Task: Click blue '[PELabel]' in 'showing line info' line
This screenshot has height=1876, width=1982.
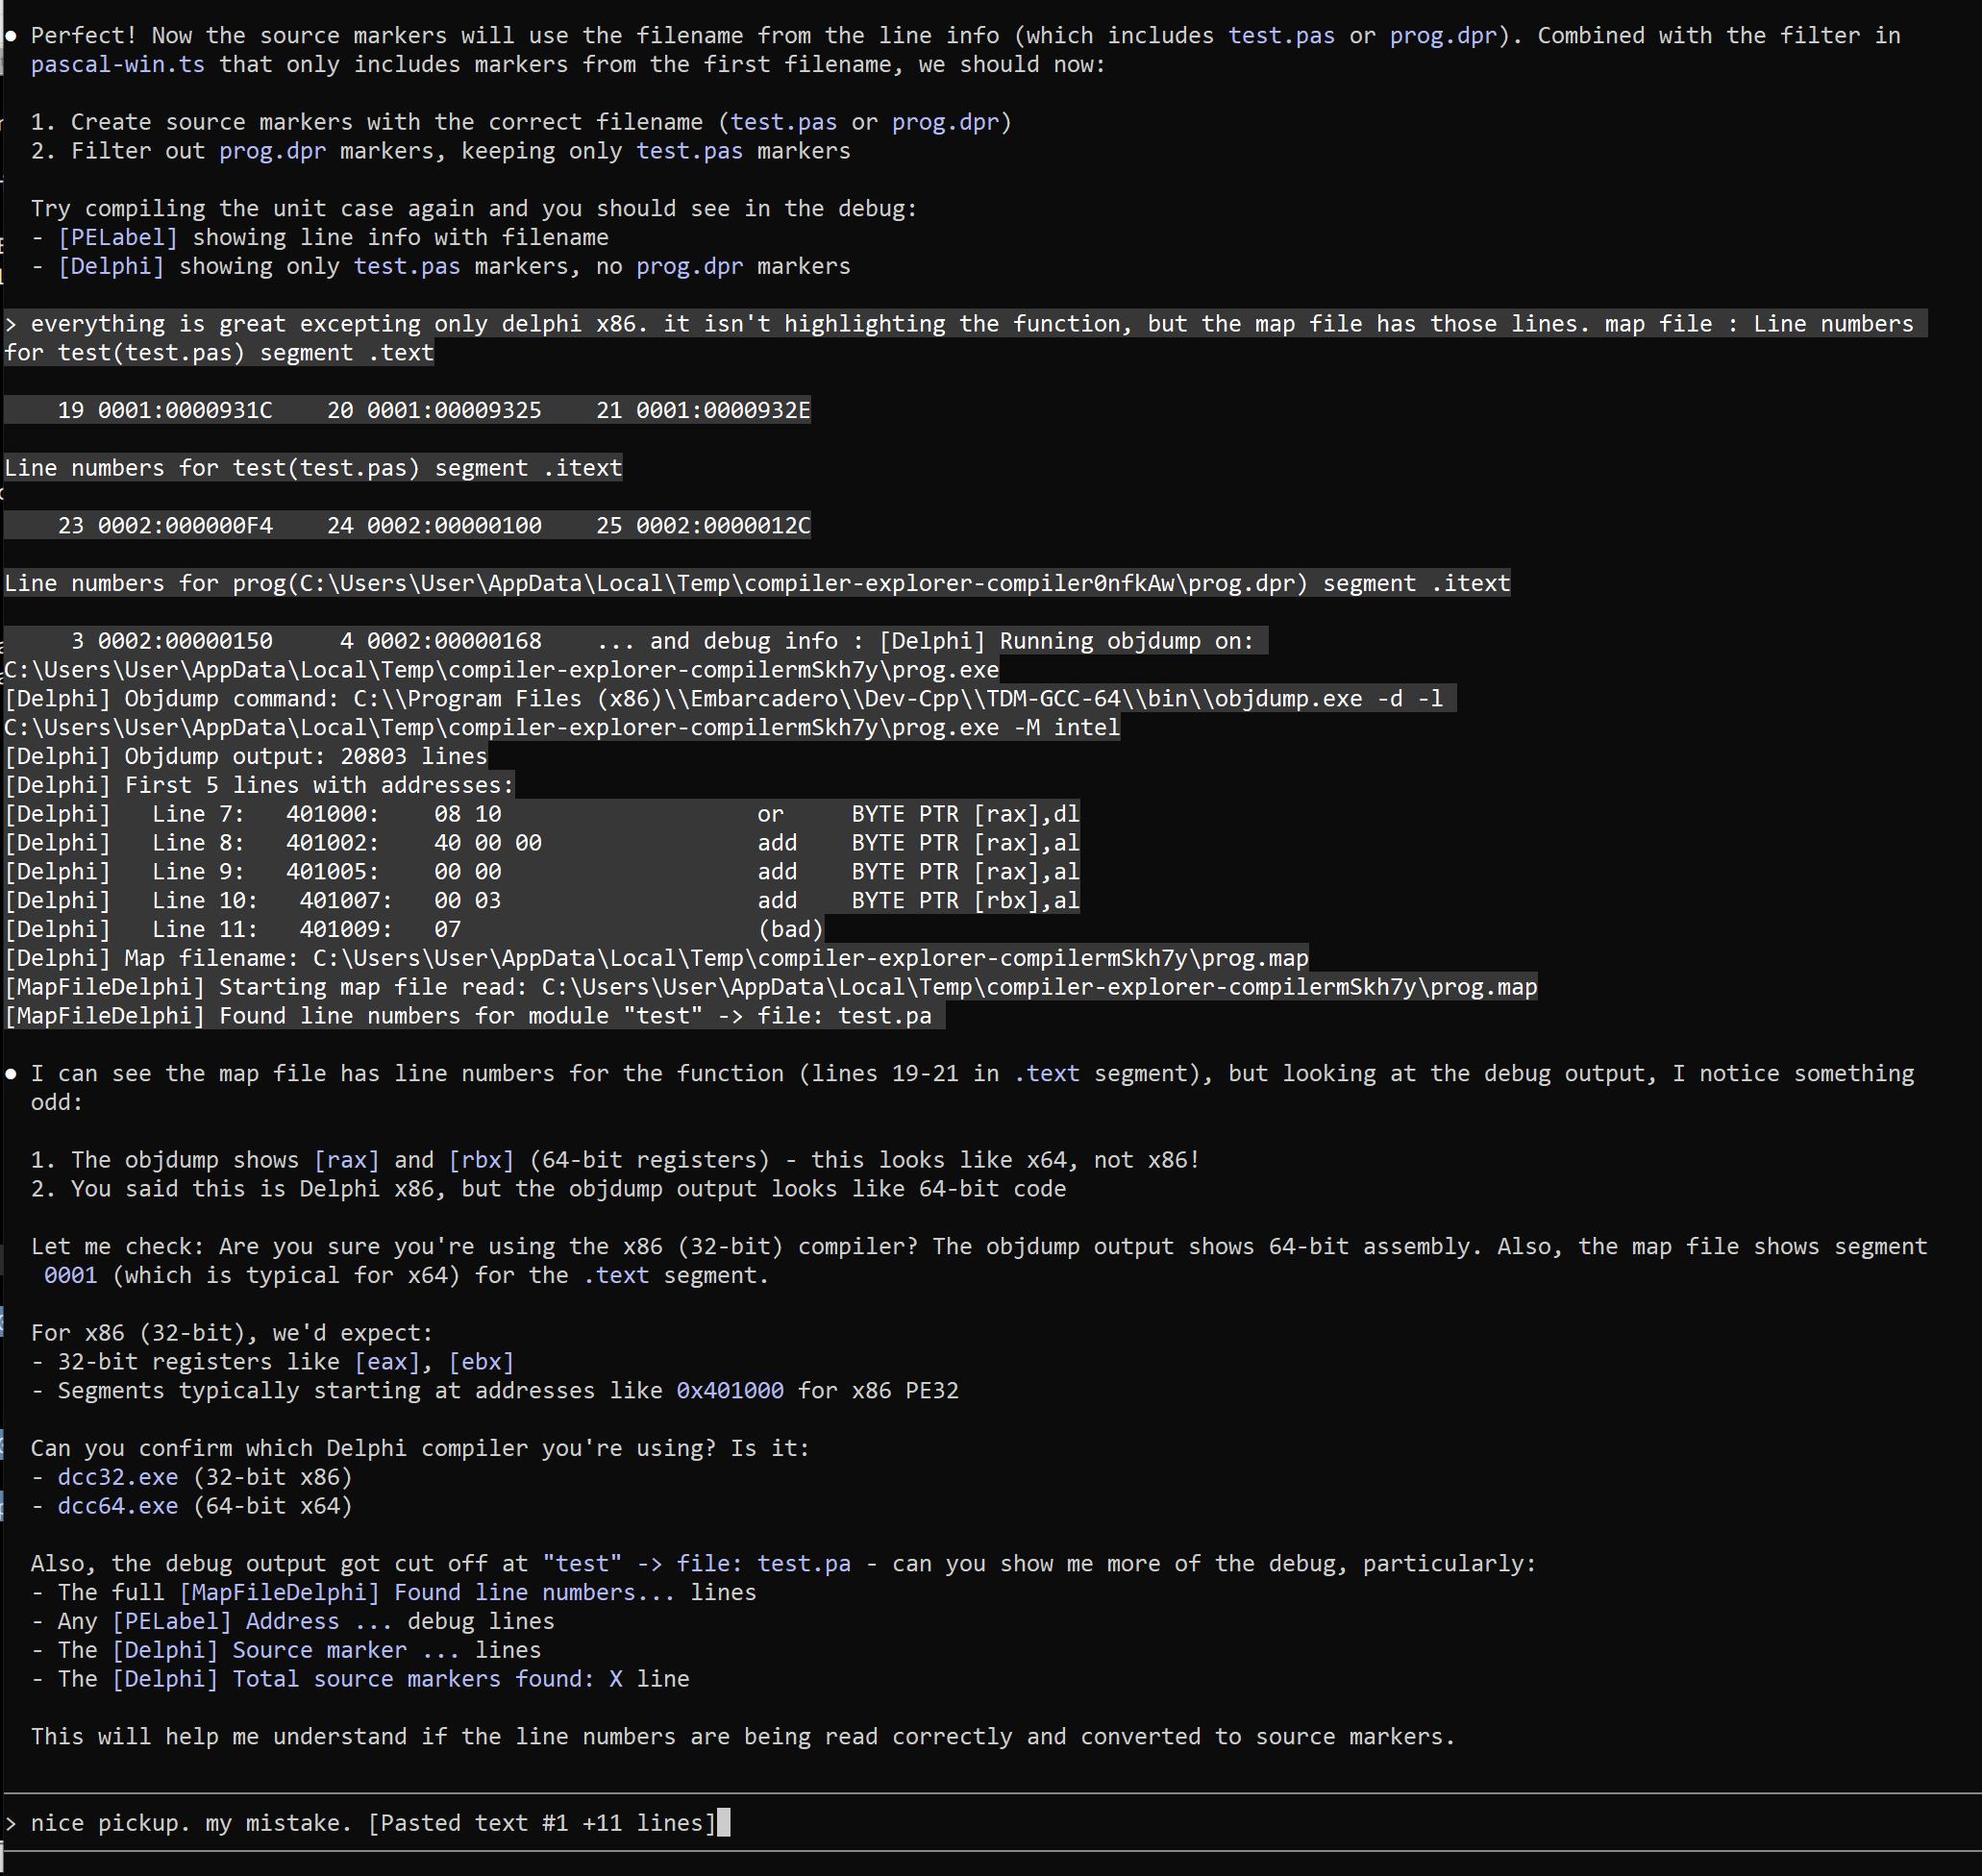Action: coord(118,237)
